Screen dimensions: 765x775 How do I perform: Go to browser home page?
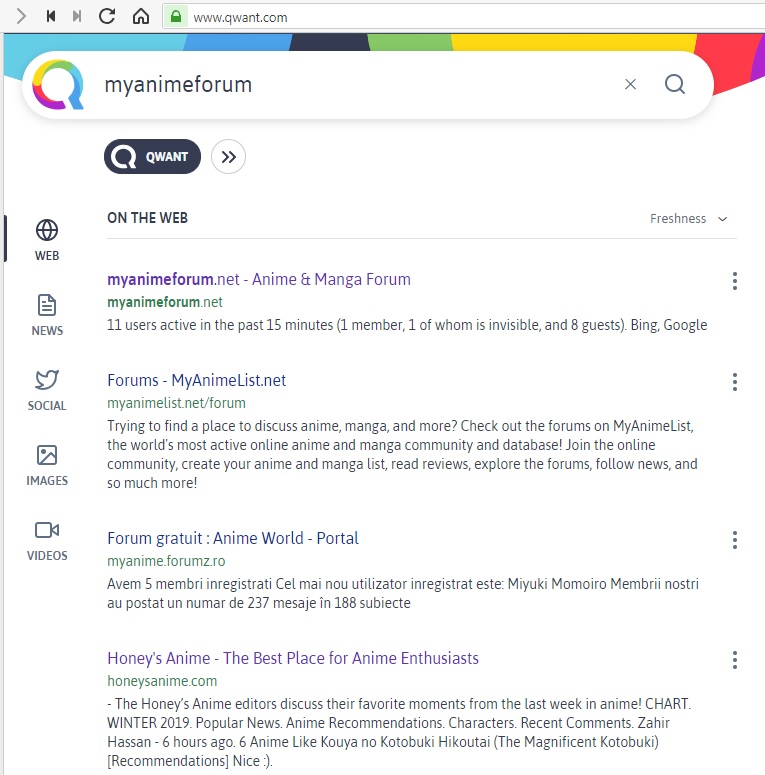point(141,16)
